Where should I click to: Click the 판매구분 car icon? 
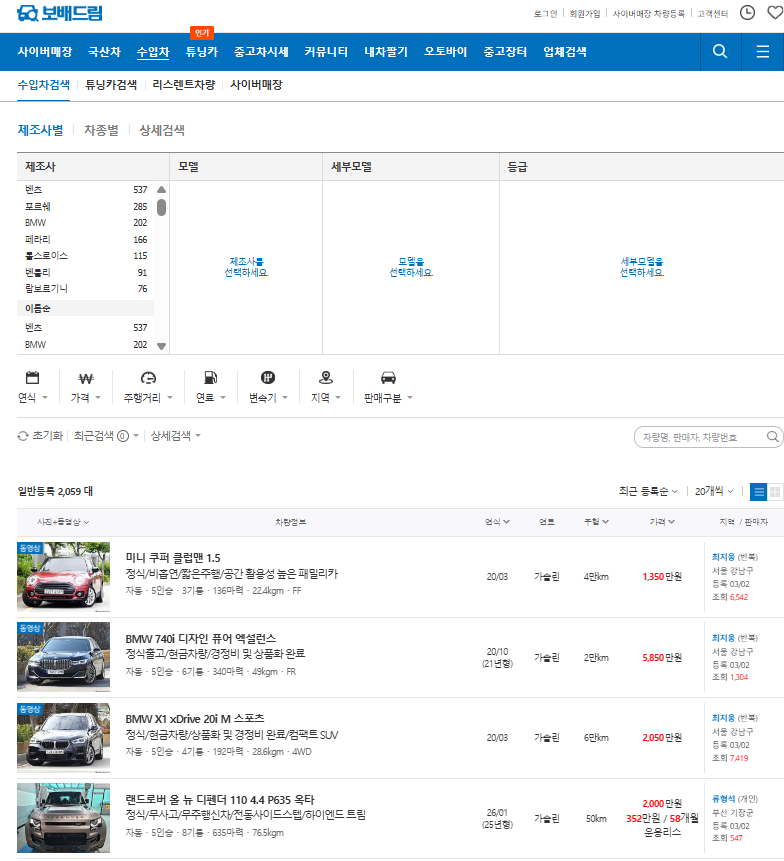point(388,378)
